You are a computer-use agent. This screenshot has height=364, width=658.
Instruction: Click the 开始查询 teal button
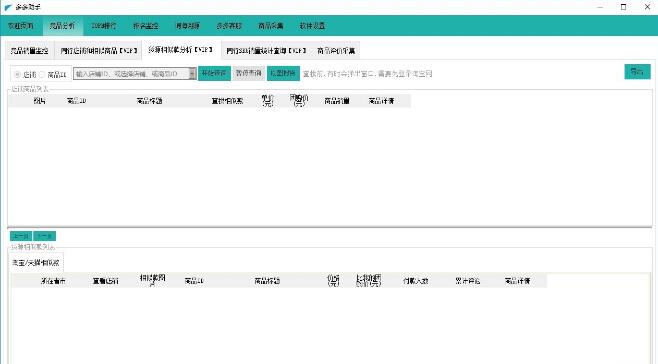(214, 73)
